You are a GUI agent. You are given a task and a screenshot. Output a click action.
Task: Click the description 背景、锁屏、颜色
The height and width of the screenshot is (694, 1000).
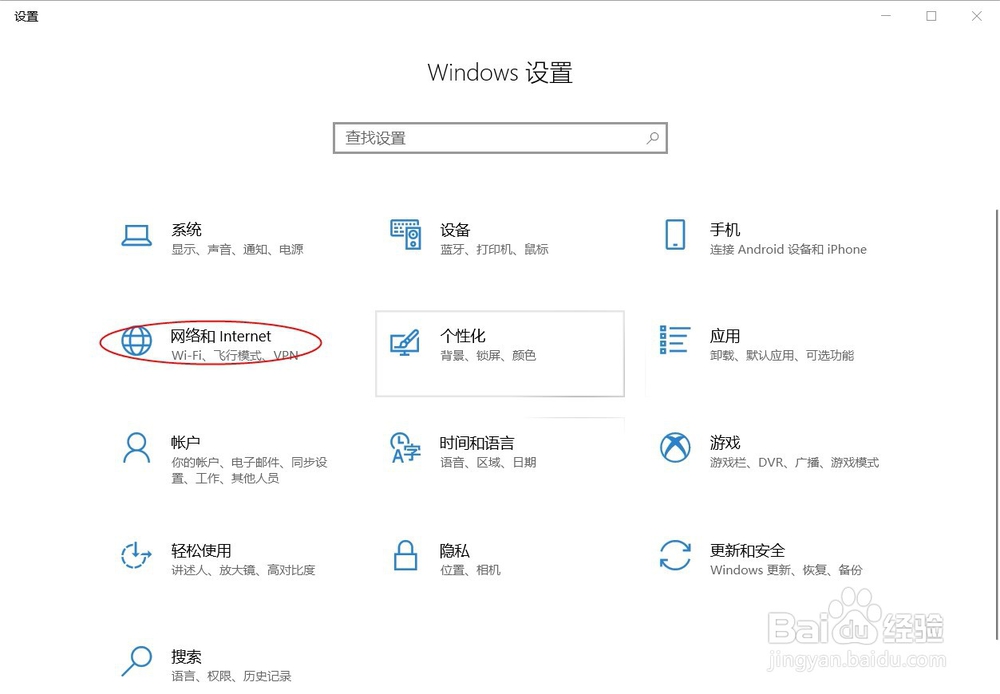pos(488,355)
